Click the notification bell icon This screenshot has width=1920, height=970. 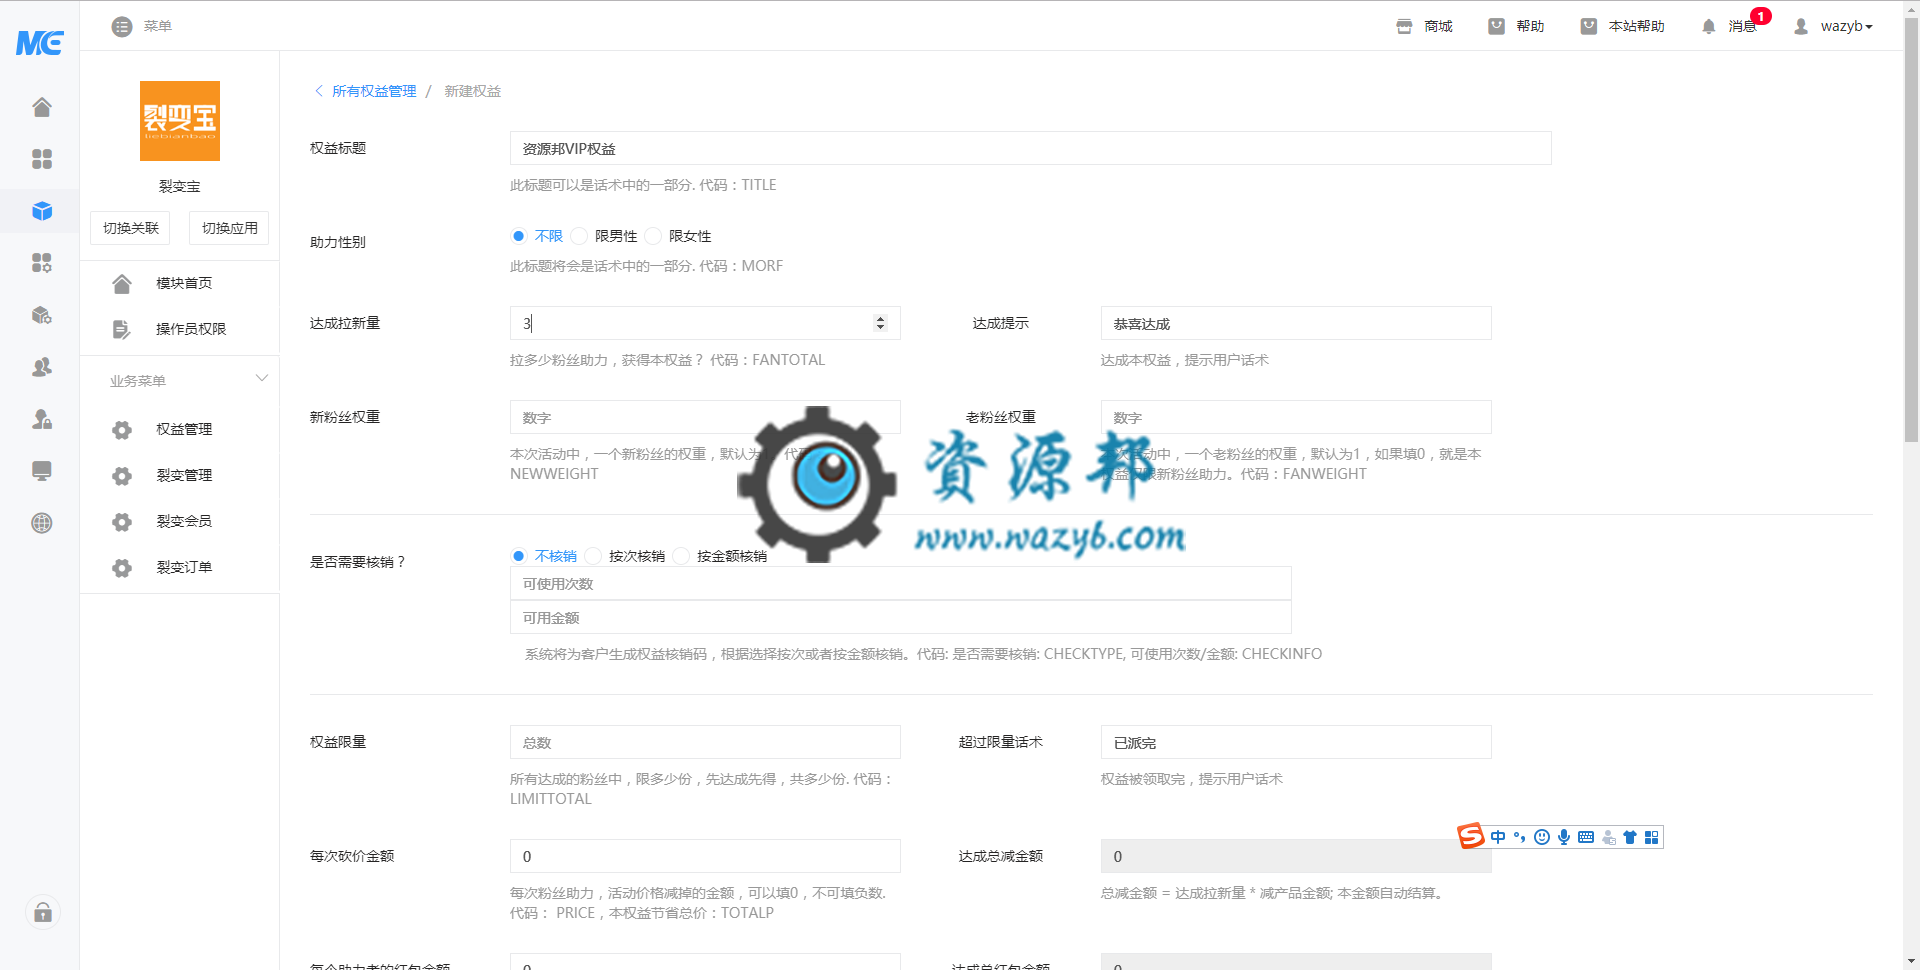(1708, 27)
